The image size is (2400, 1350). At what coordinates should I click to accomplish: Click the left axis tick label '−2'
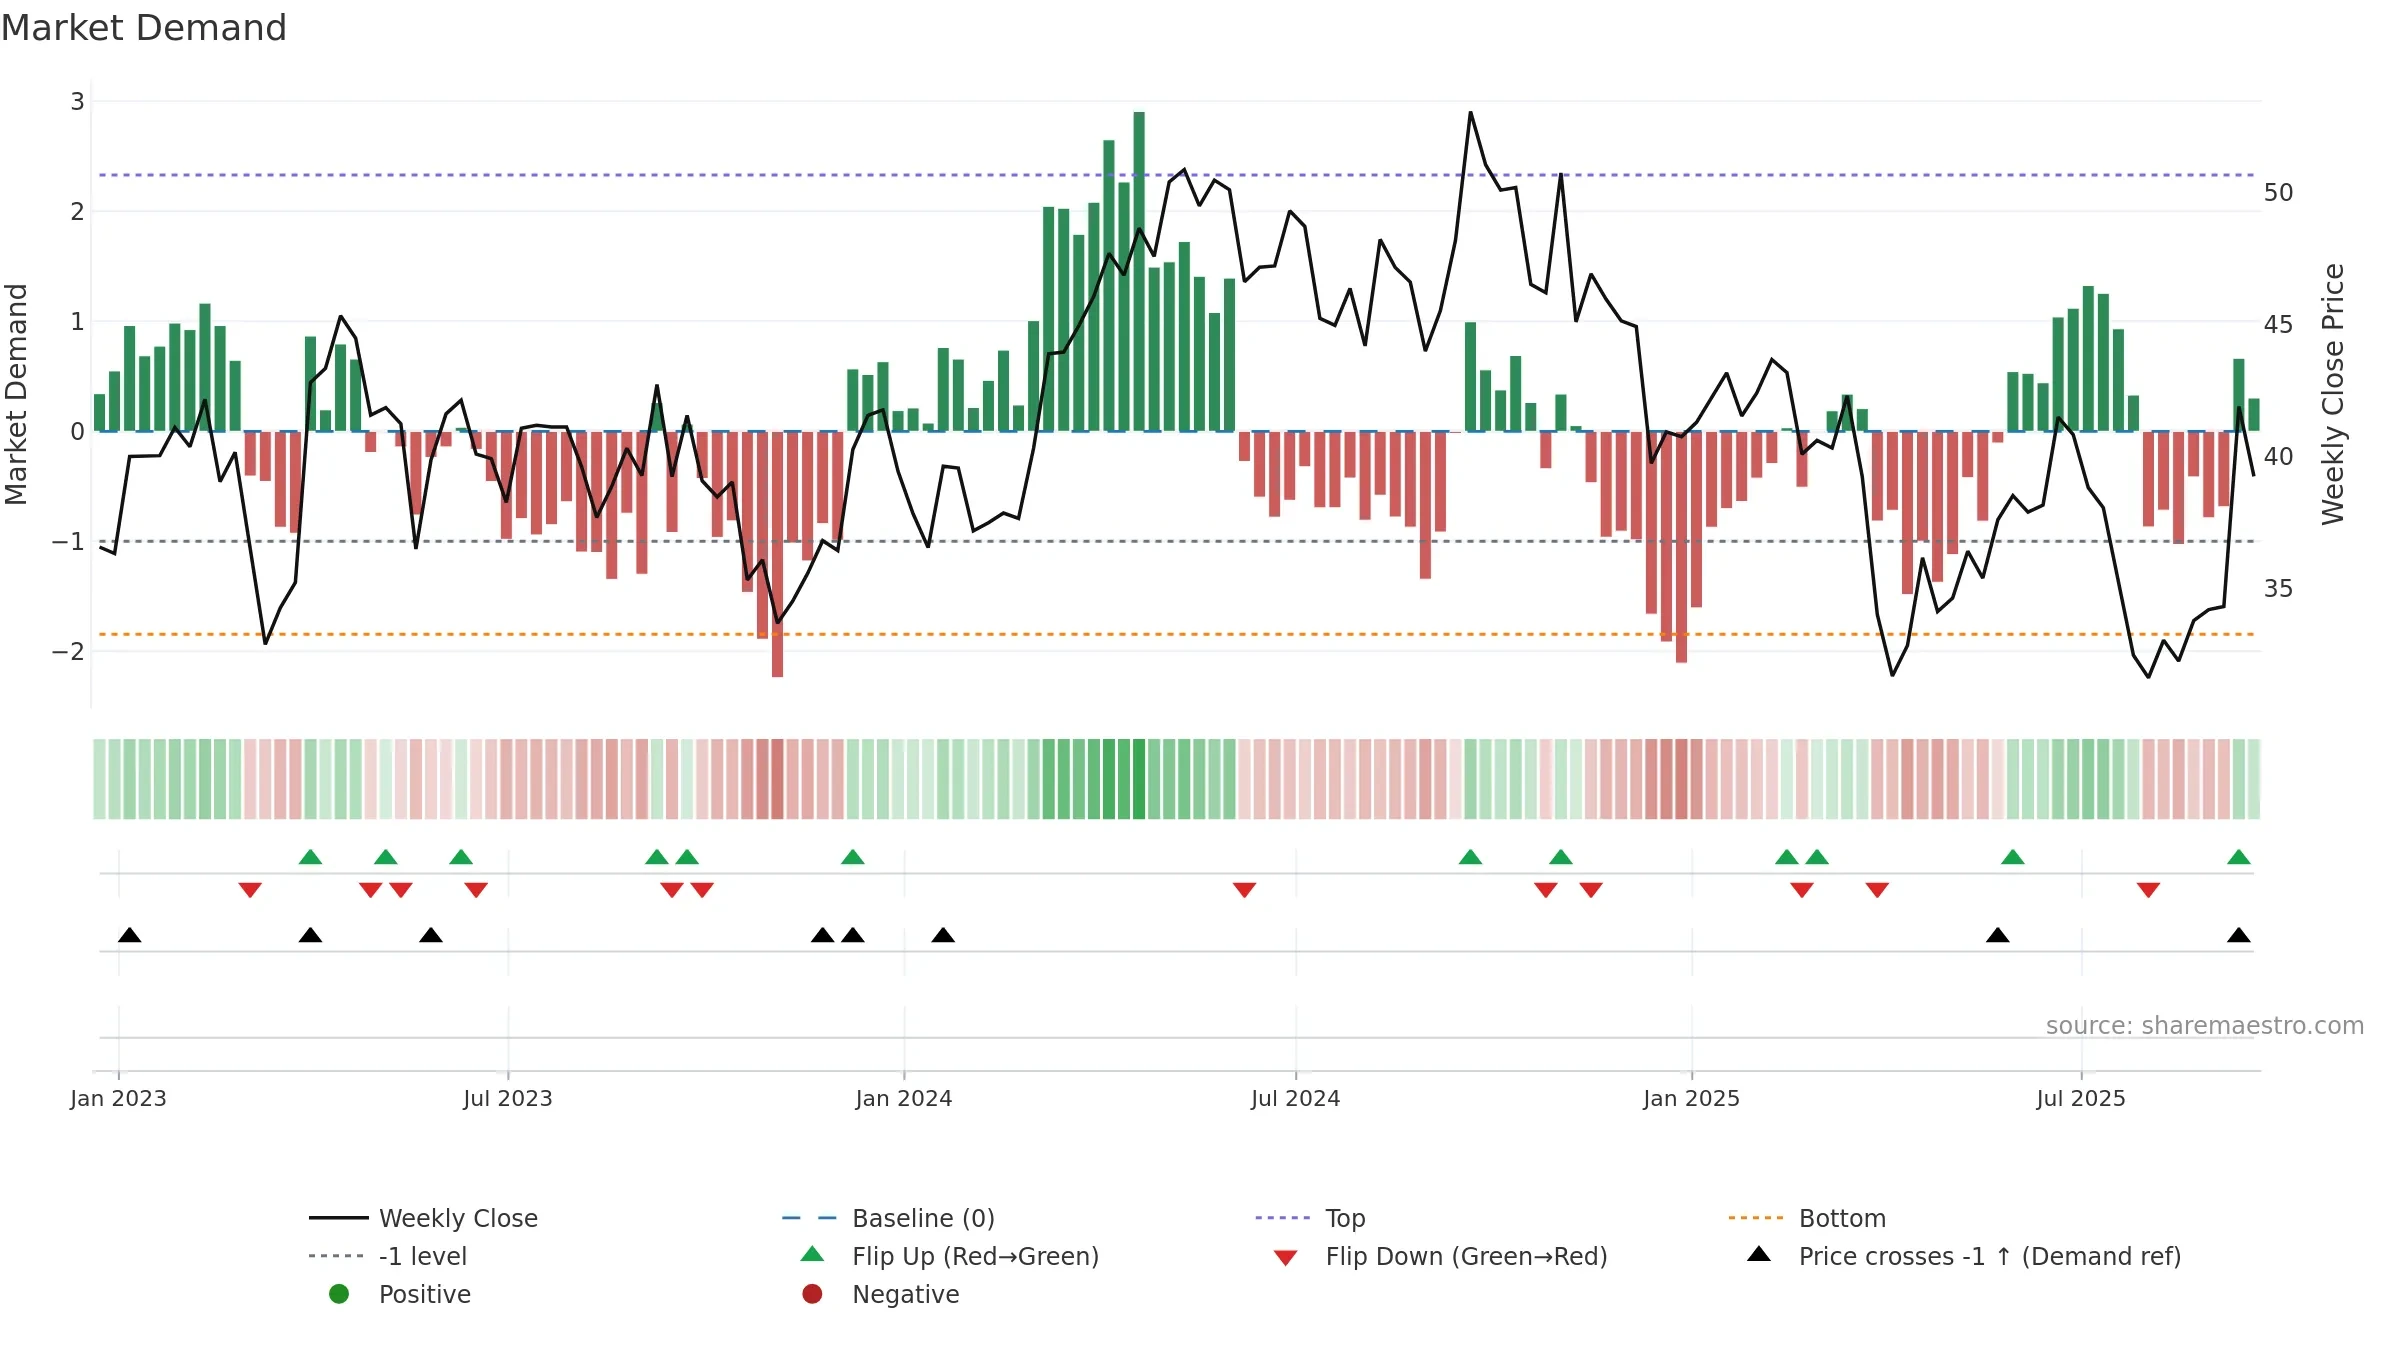point(69,651)
